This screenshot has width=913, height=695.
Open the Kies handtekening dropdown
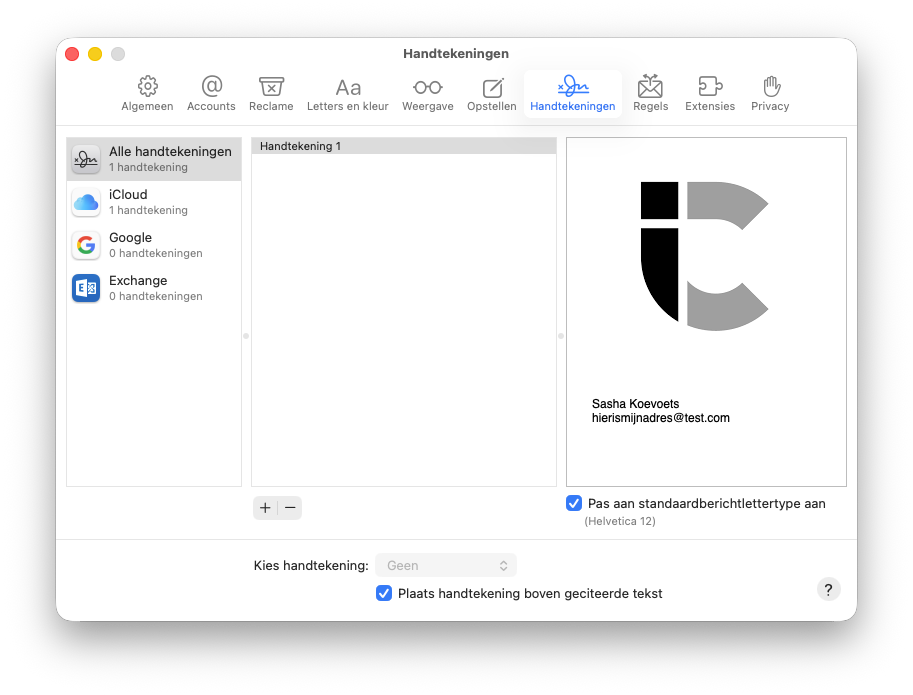446,565
